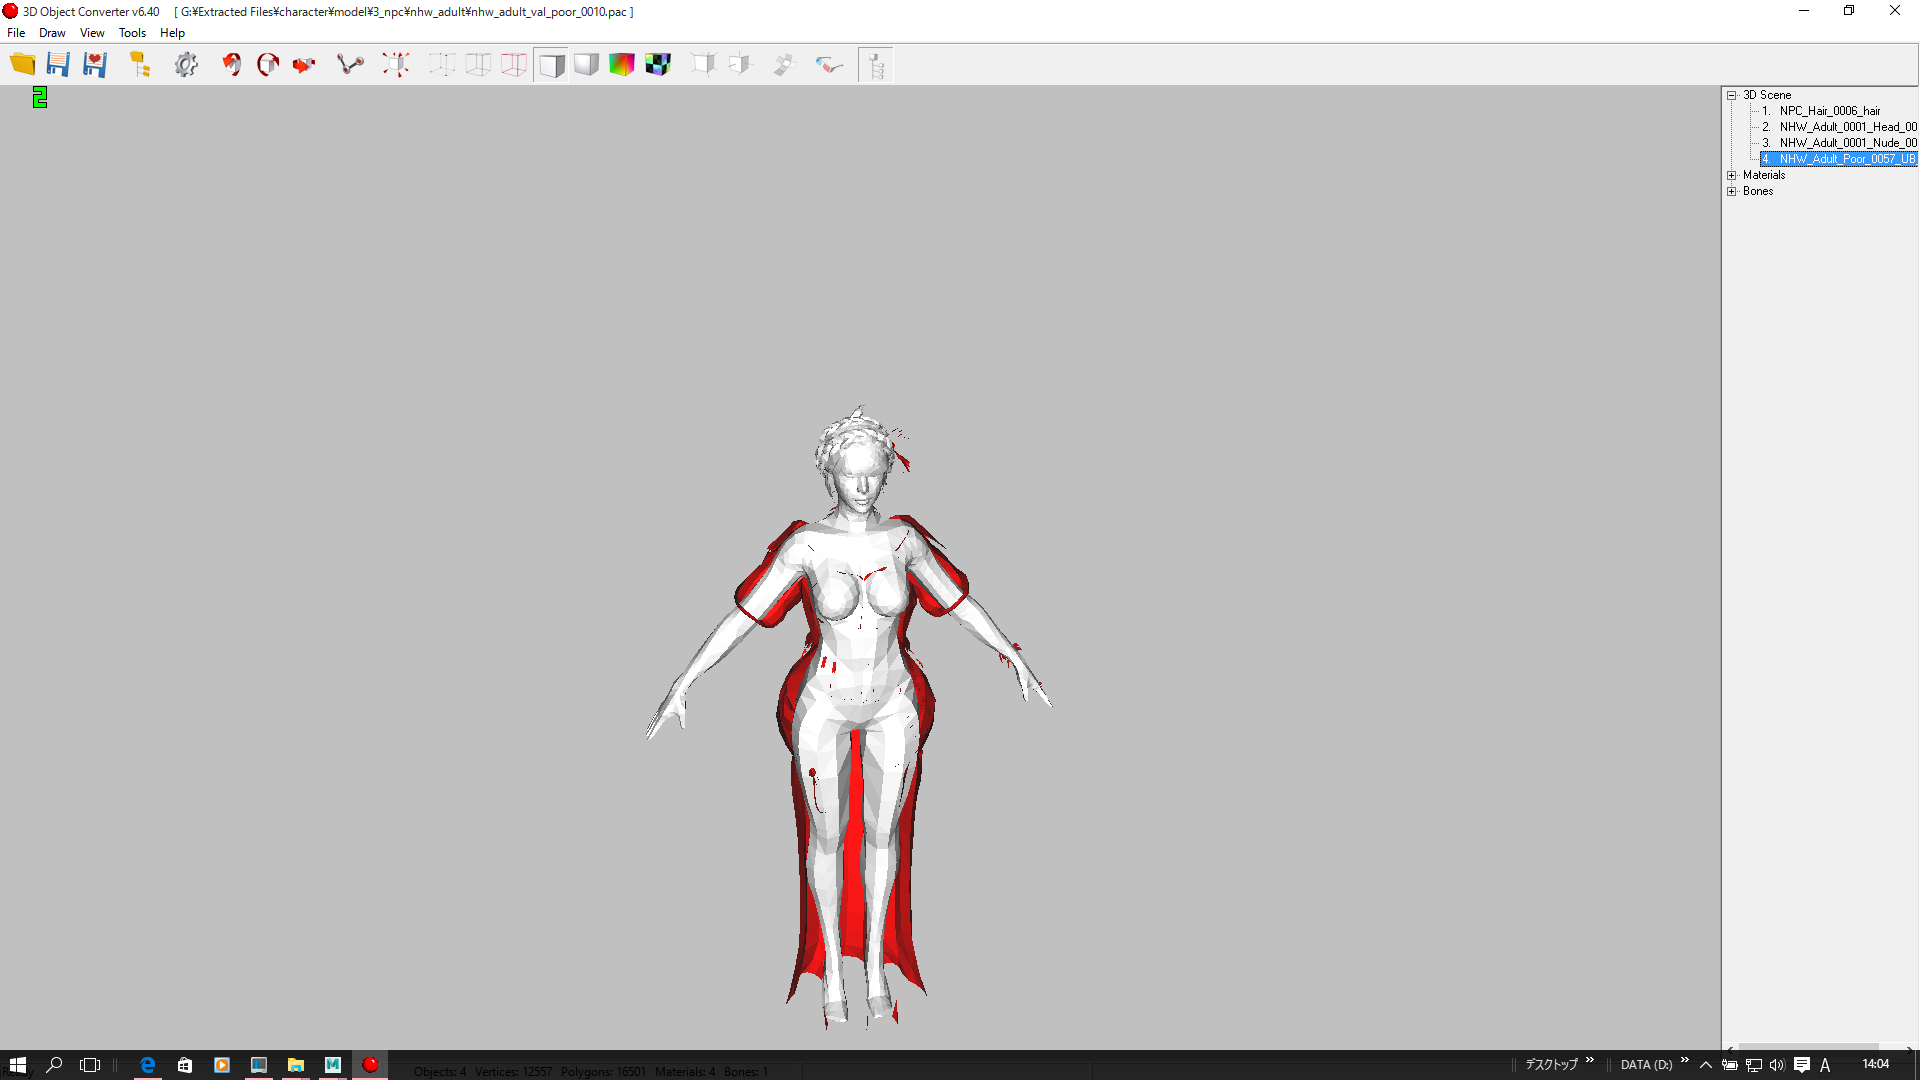Image resolution: width=1920 pixels, height=1080 pixels.
Task: Toggle the scene tree panel button
Action: tap(876, 65)
